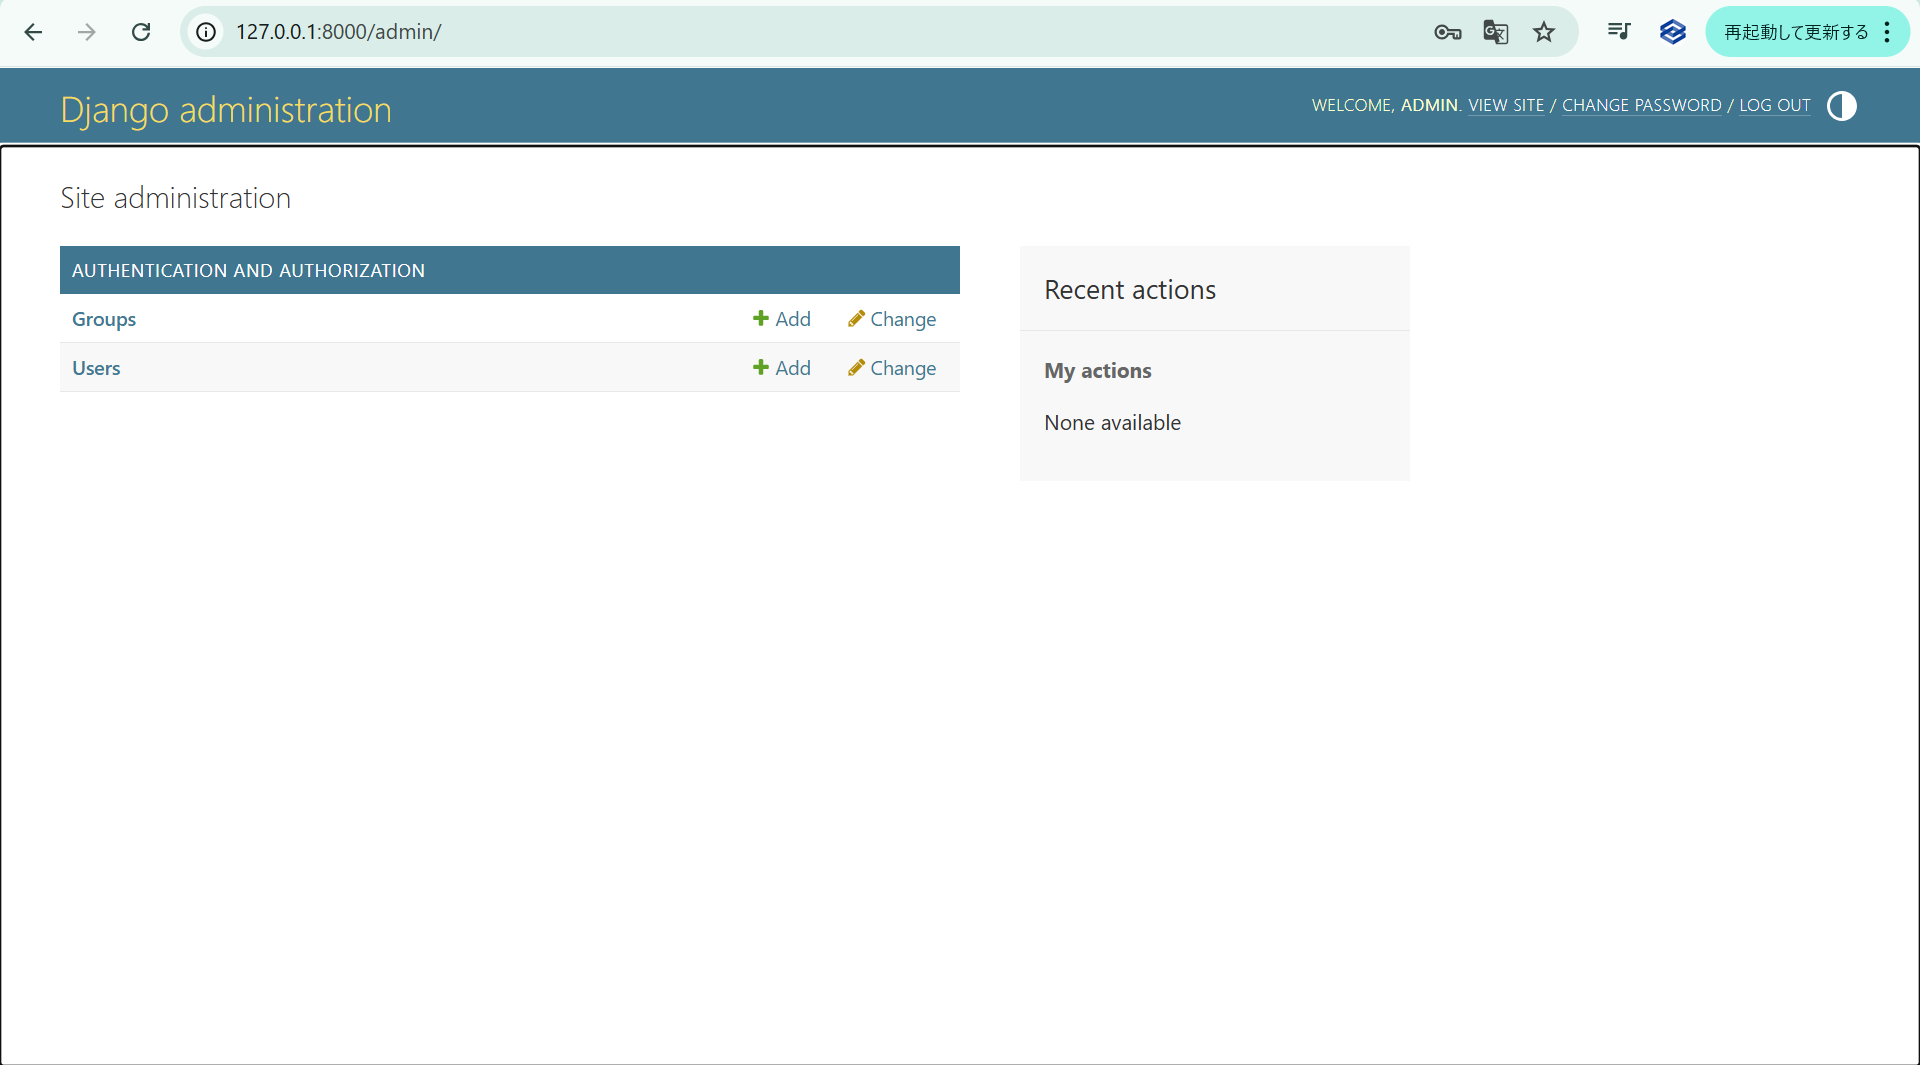Click the browser forward arrow
This screenshot has width=1920, height=1065.
point(87,32)
